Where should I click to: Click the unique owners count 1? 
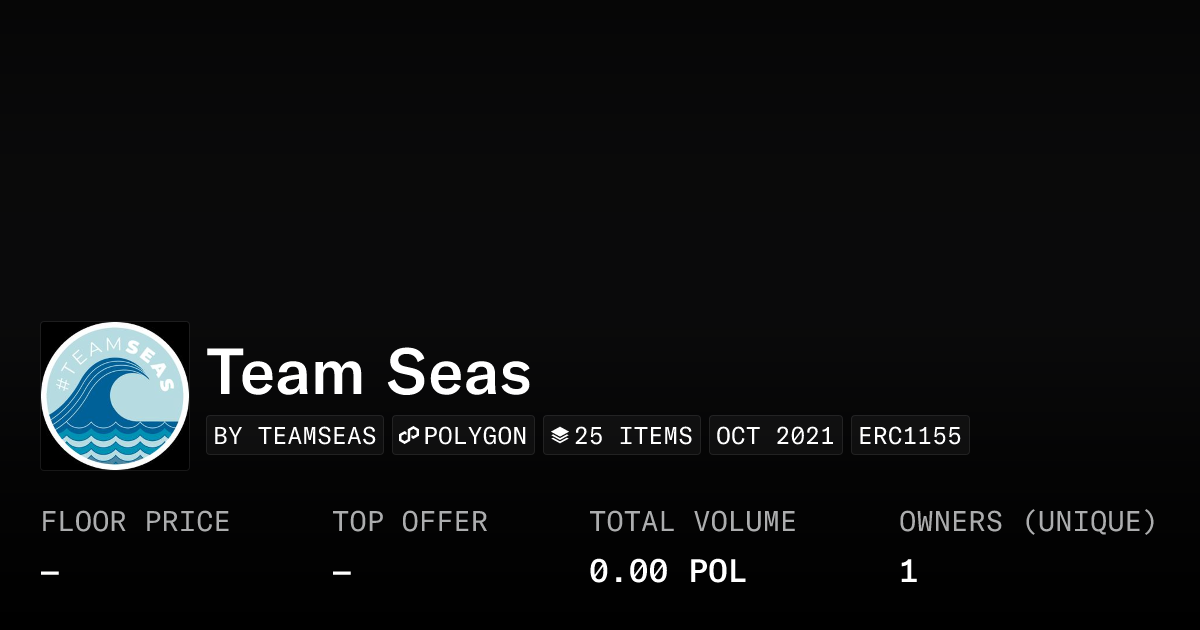coord(908,572)
